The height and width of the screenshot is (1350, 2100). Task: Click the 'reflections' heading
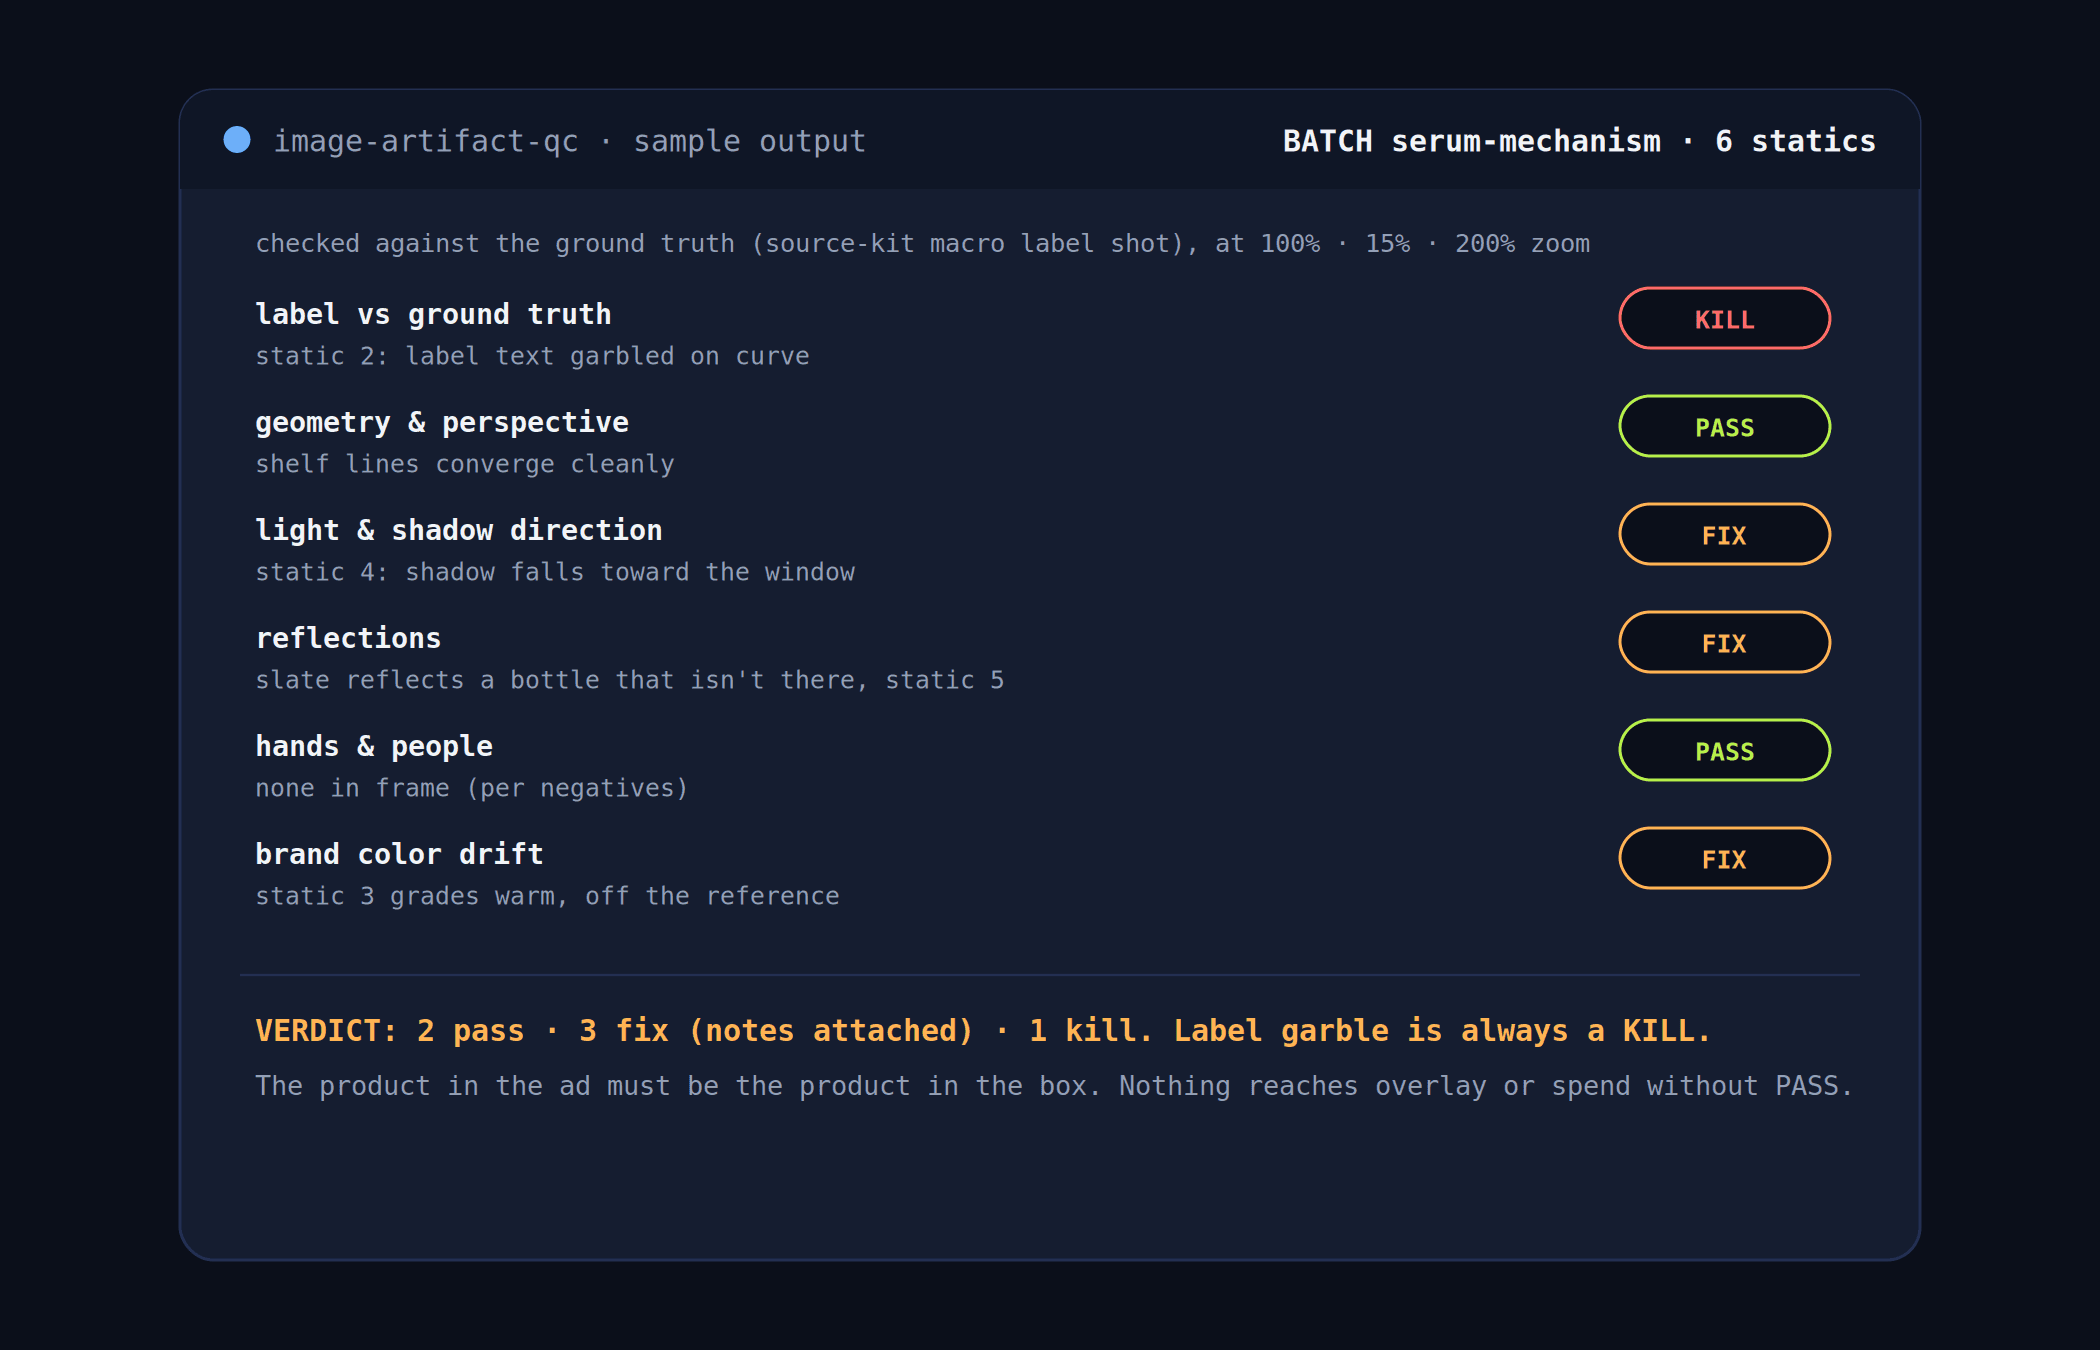[x=348, y=638]
